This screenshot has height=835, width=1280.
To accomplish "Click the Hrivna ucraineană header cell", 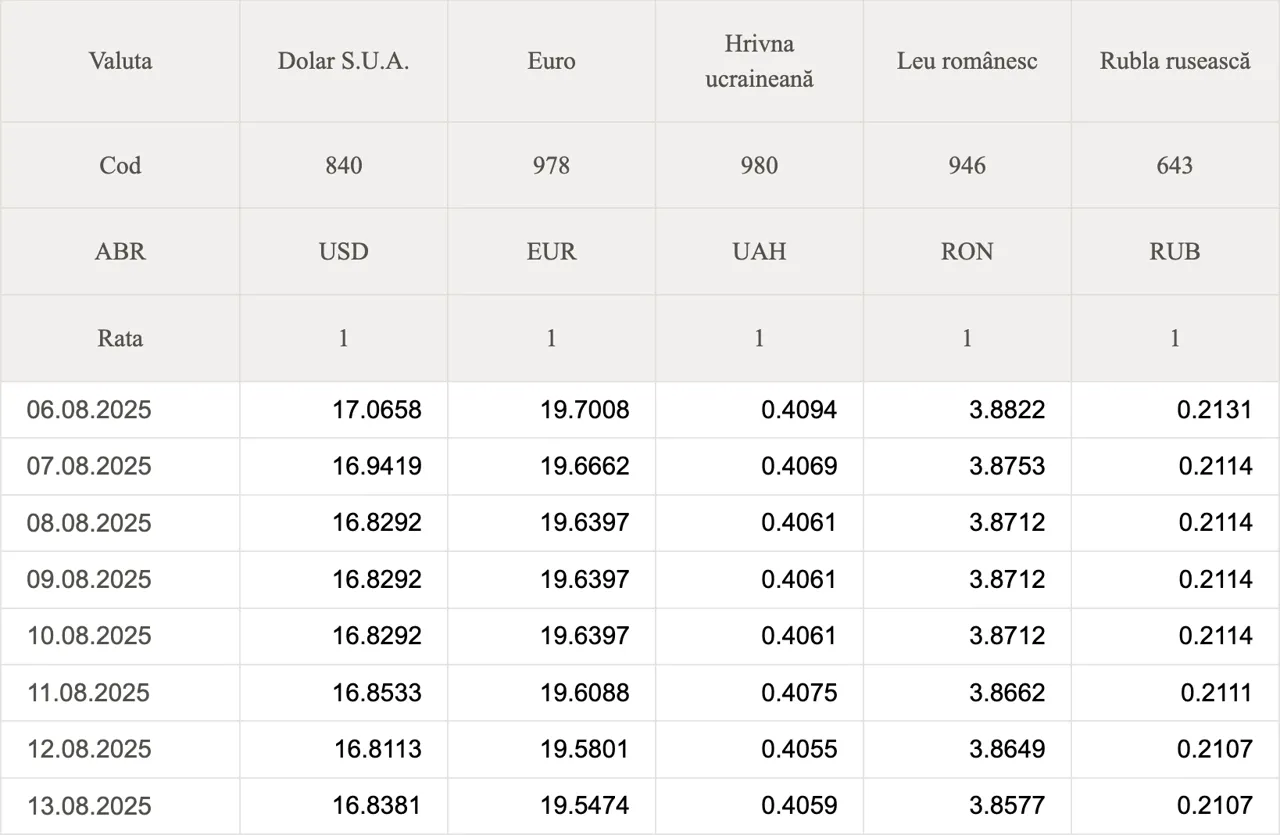I will 759,61.
